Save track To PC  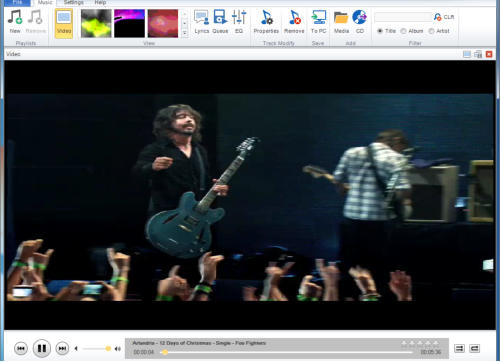(318, 22)
